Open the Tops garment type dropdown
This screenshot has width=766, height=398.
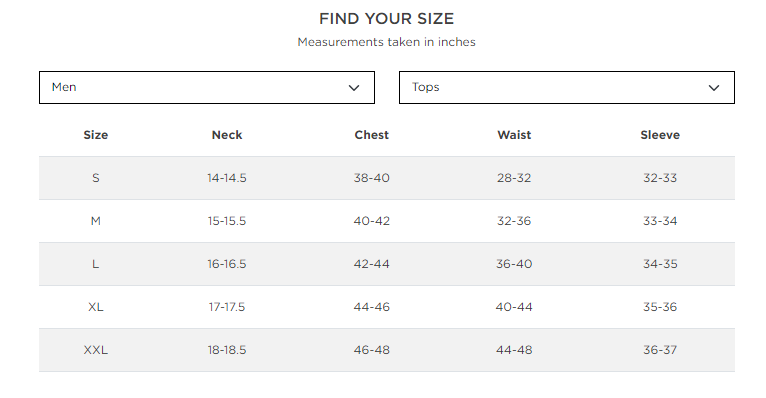tap(567, 87)
